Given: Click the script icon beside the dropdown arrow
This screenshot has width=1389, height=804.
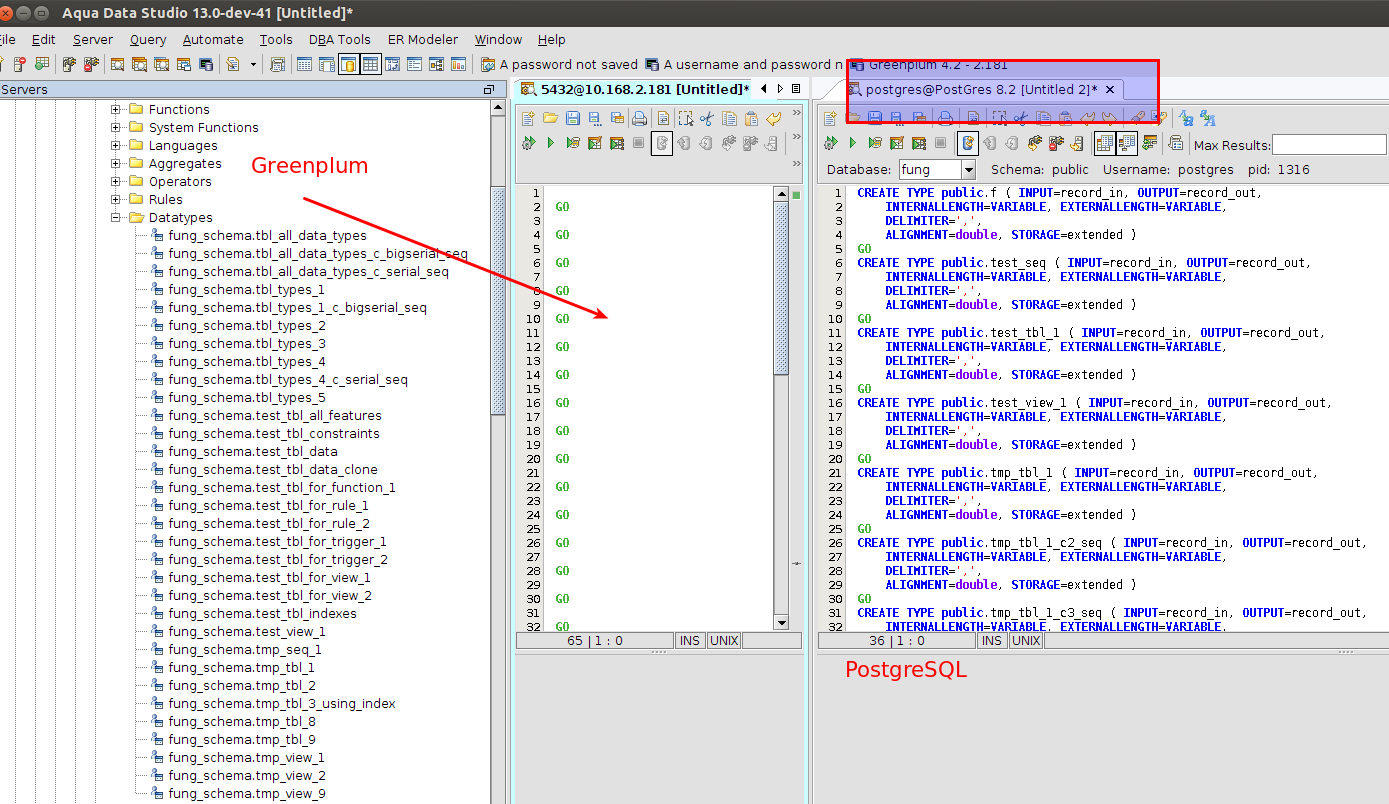Looking at the screenshot, I should 233,65.
